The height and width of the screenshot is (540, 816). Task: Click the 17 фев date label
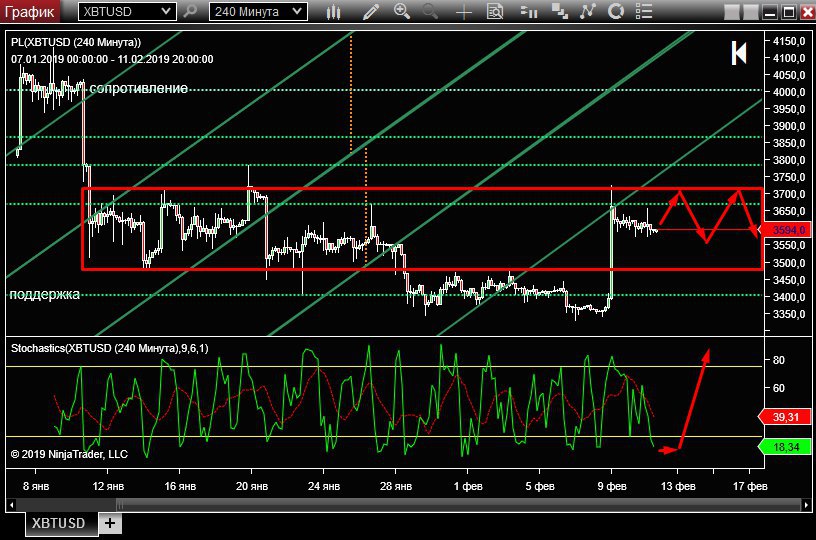coord(750,486)
